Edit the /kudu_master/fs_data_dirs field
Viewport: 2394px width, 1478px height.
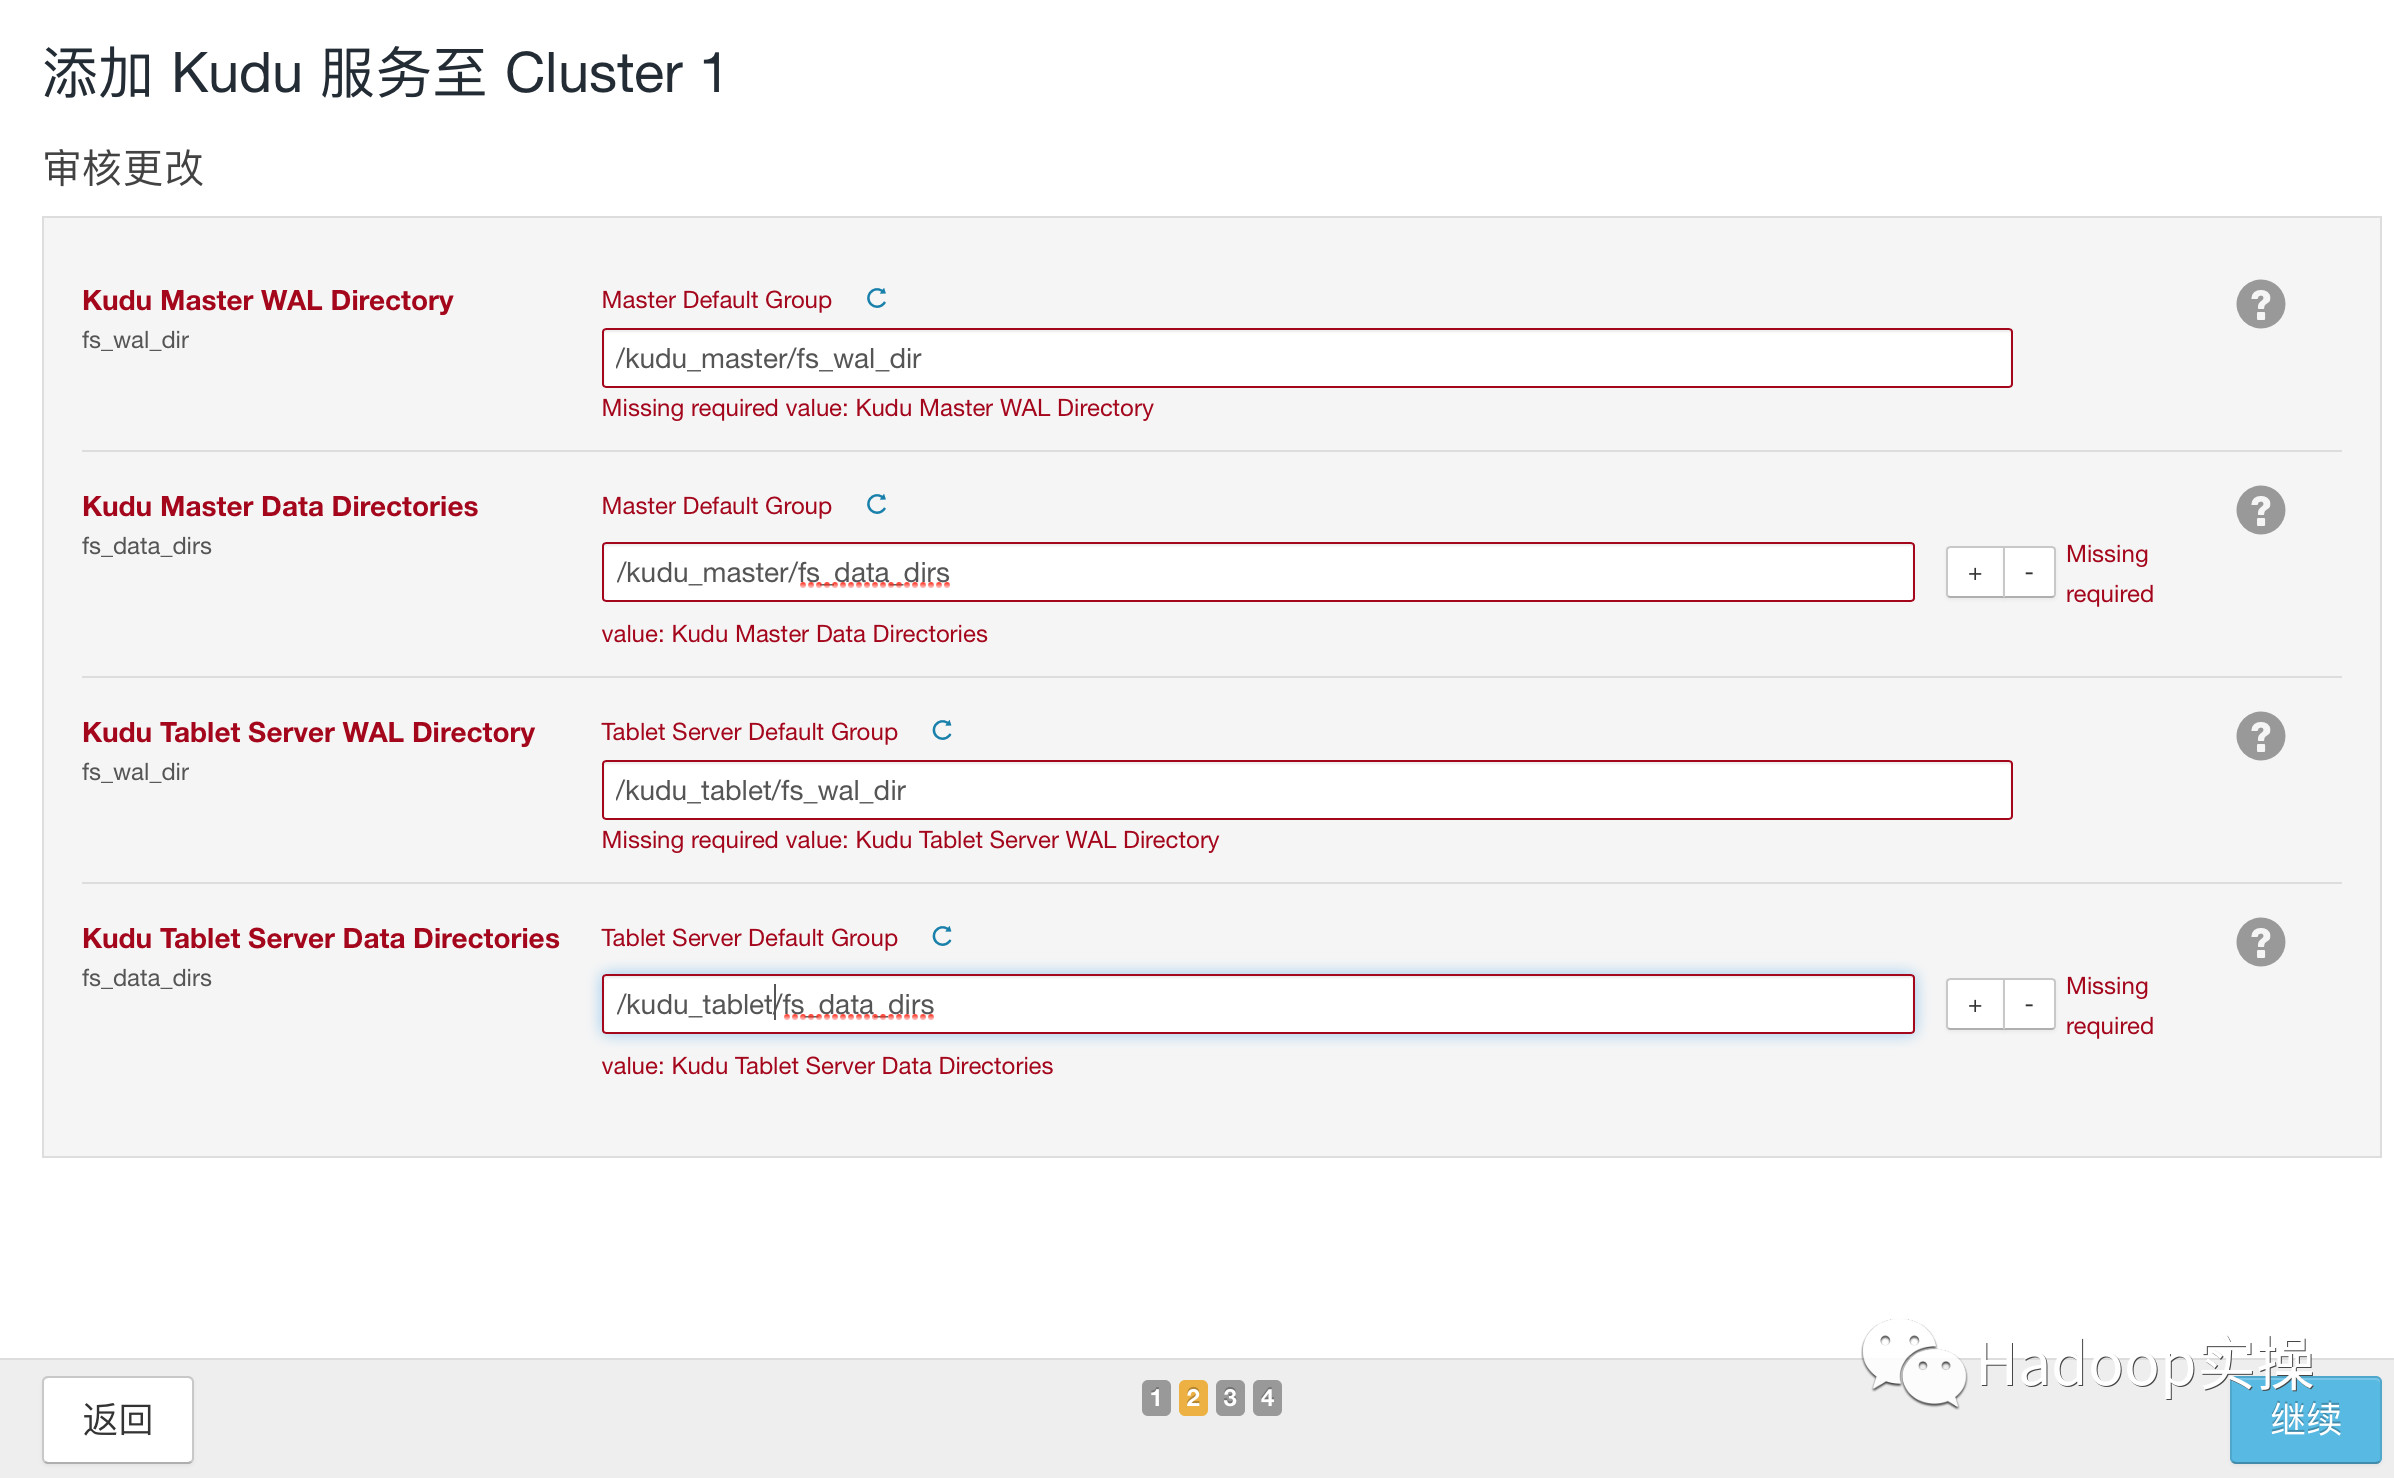pos(1258,572)
